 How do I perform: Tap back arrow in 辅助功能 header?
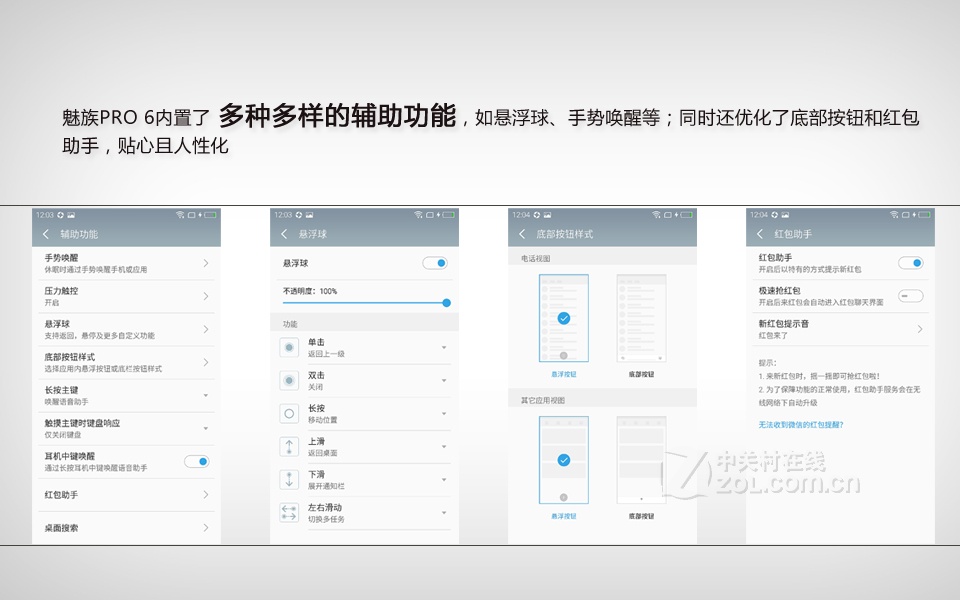coord(45,234)
